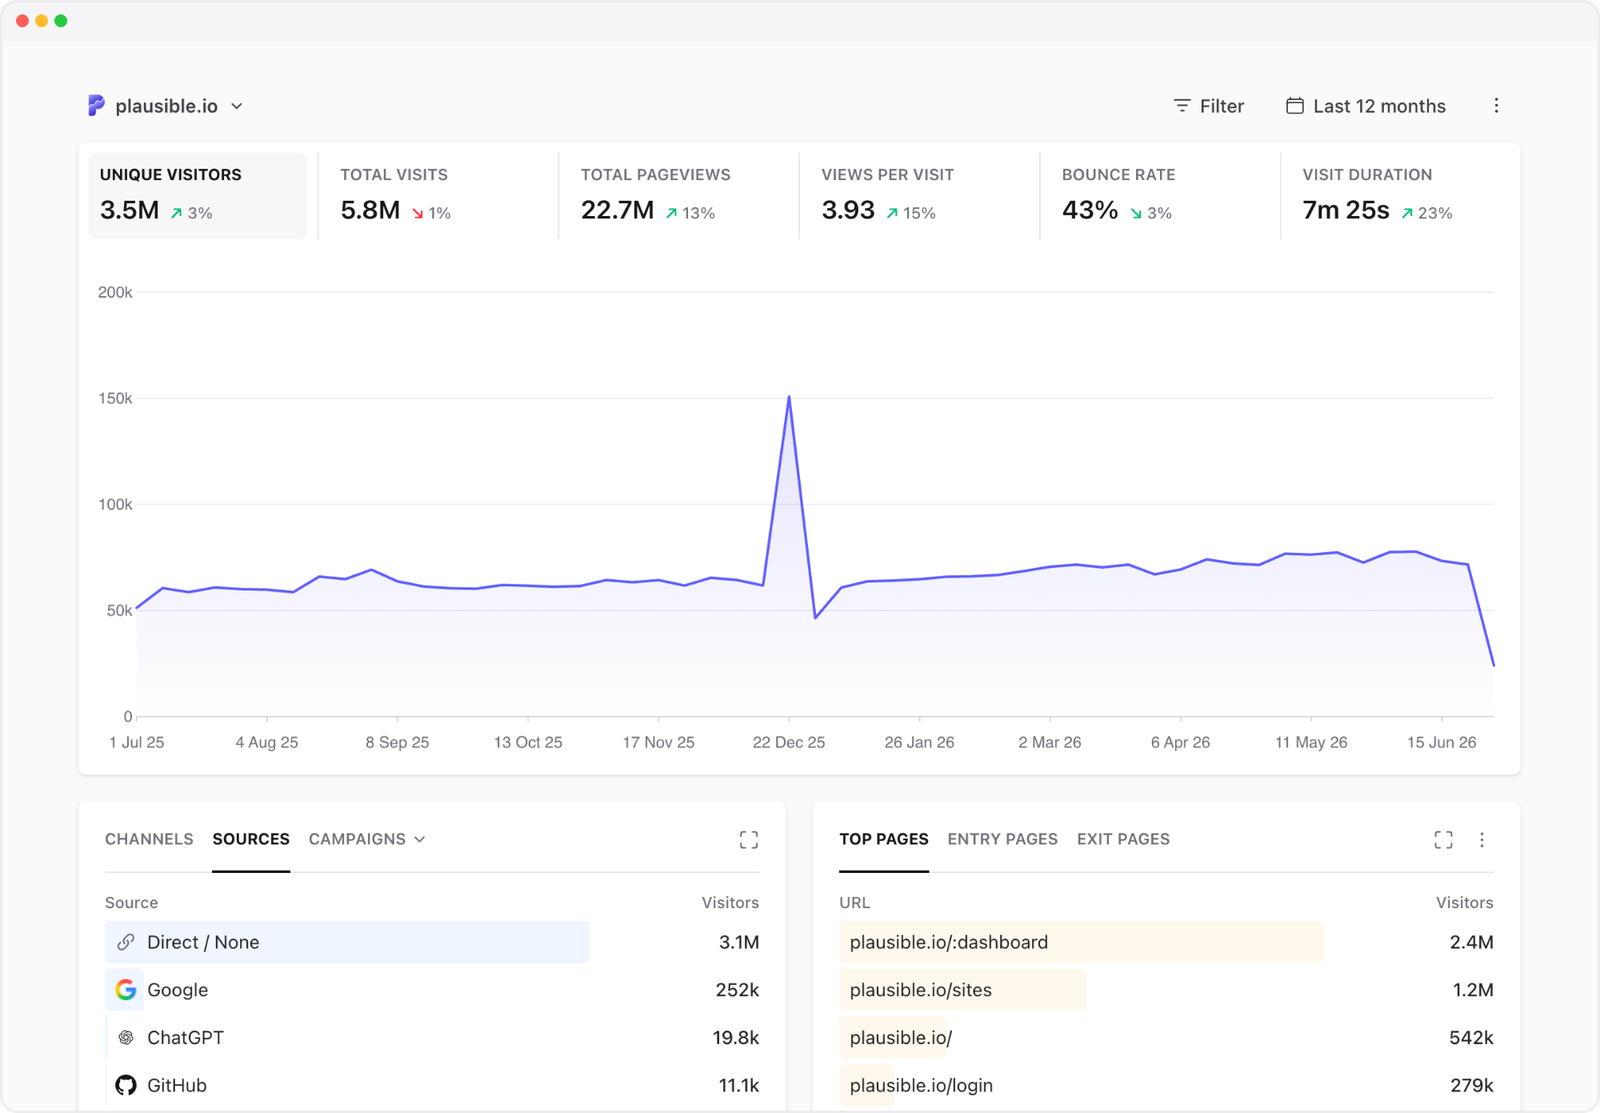Click the filter lines icon
Screen dimensions: 1600x1113
tap(1182, 106)
